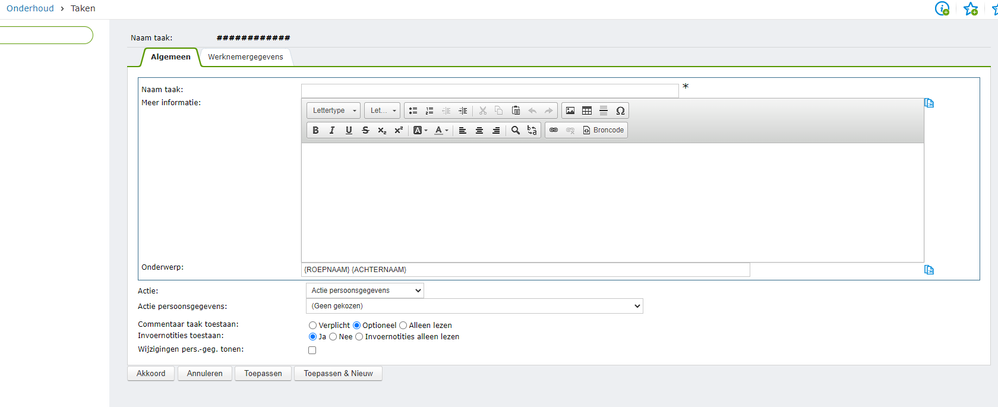Viewport: 998px width, 407px height.
Task: Open the special character Omega icon
Action: click(620, 110)
